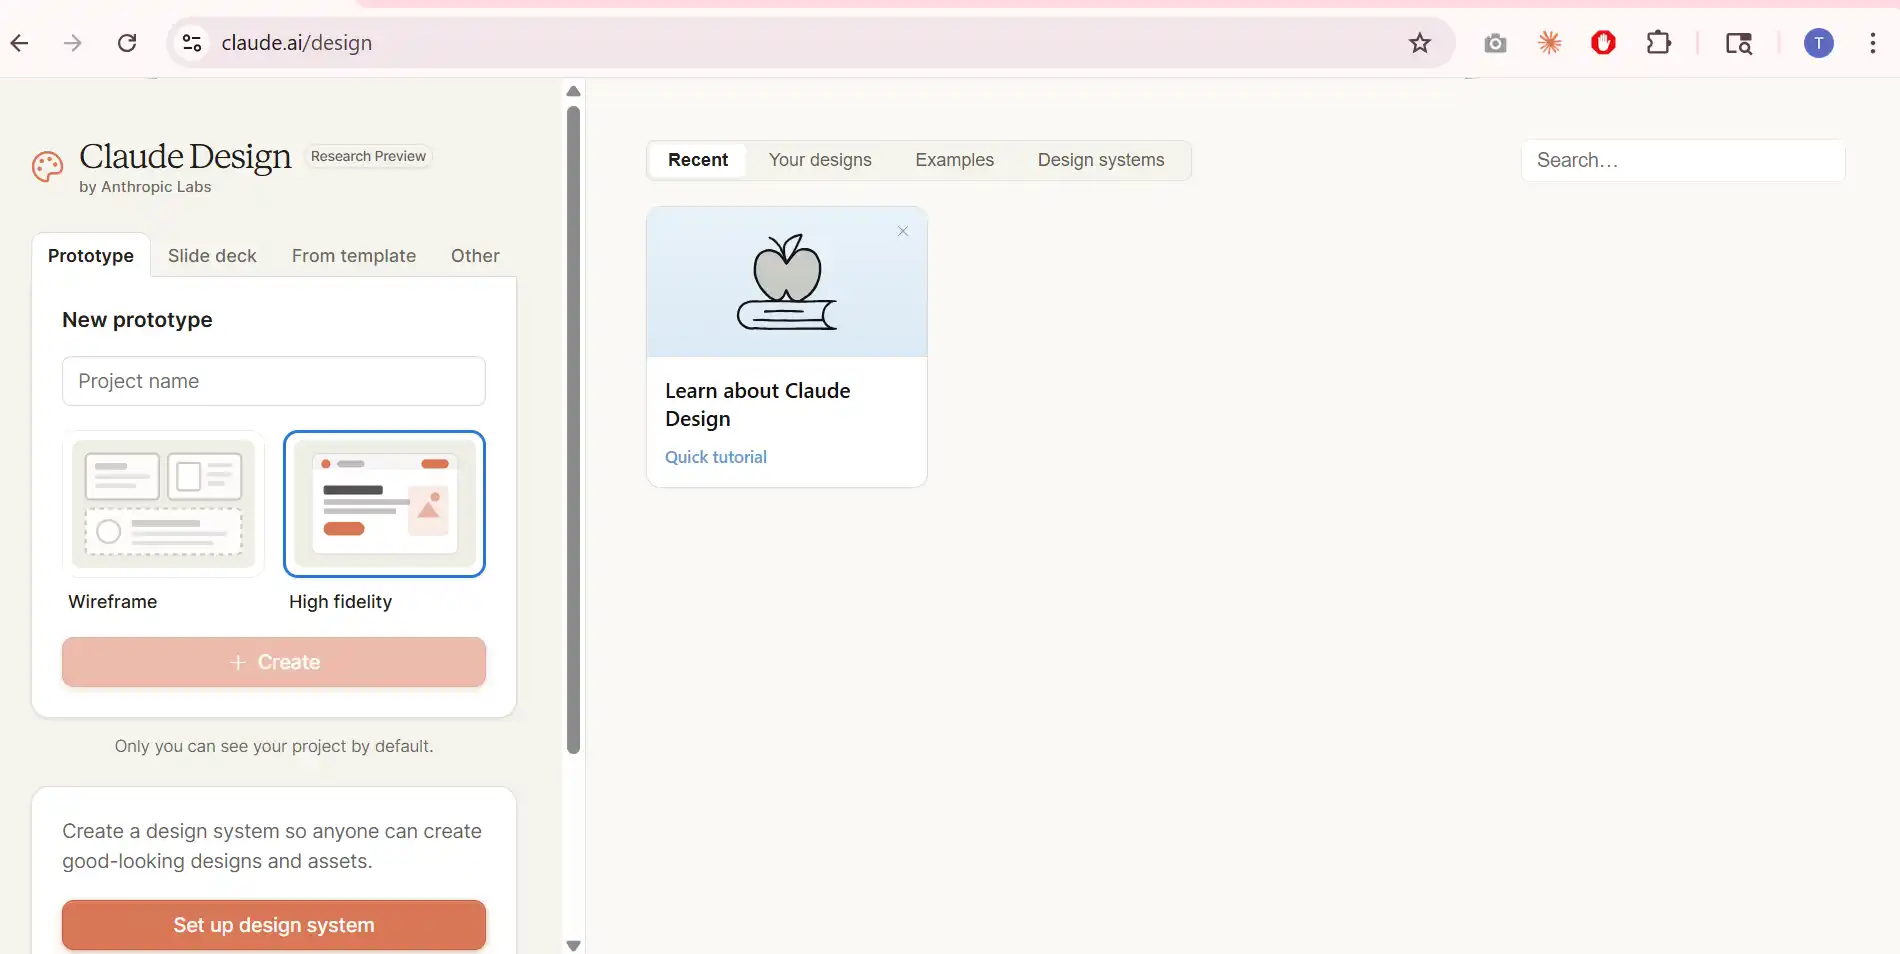Open the orange Claude extension icon
This screenshot has height=954, width=1900.
point(1550,43)
